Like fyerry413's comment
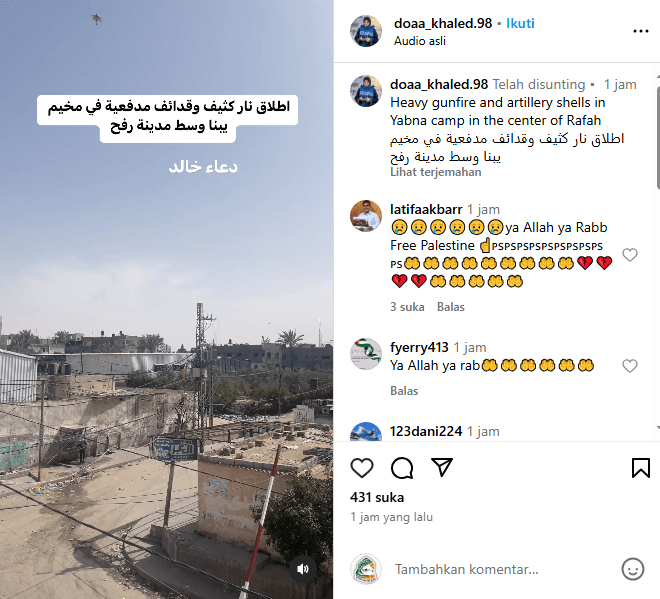Image resolution: width=660 pixels, height=599 pixels. pyautogui.click(x=630, y=366)
